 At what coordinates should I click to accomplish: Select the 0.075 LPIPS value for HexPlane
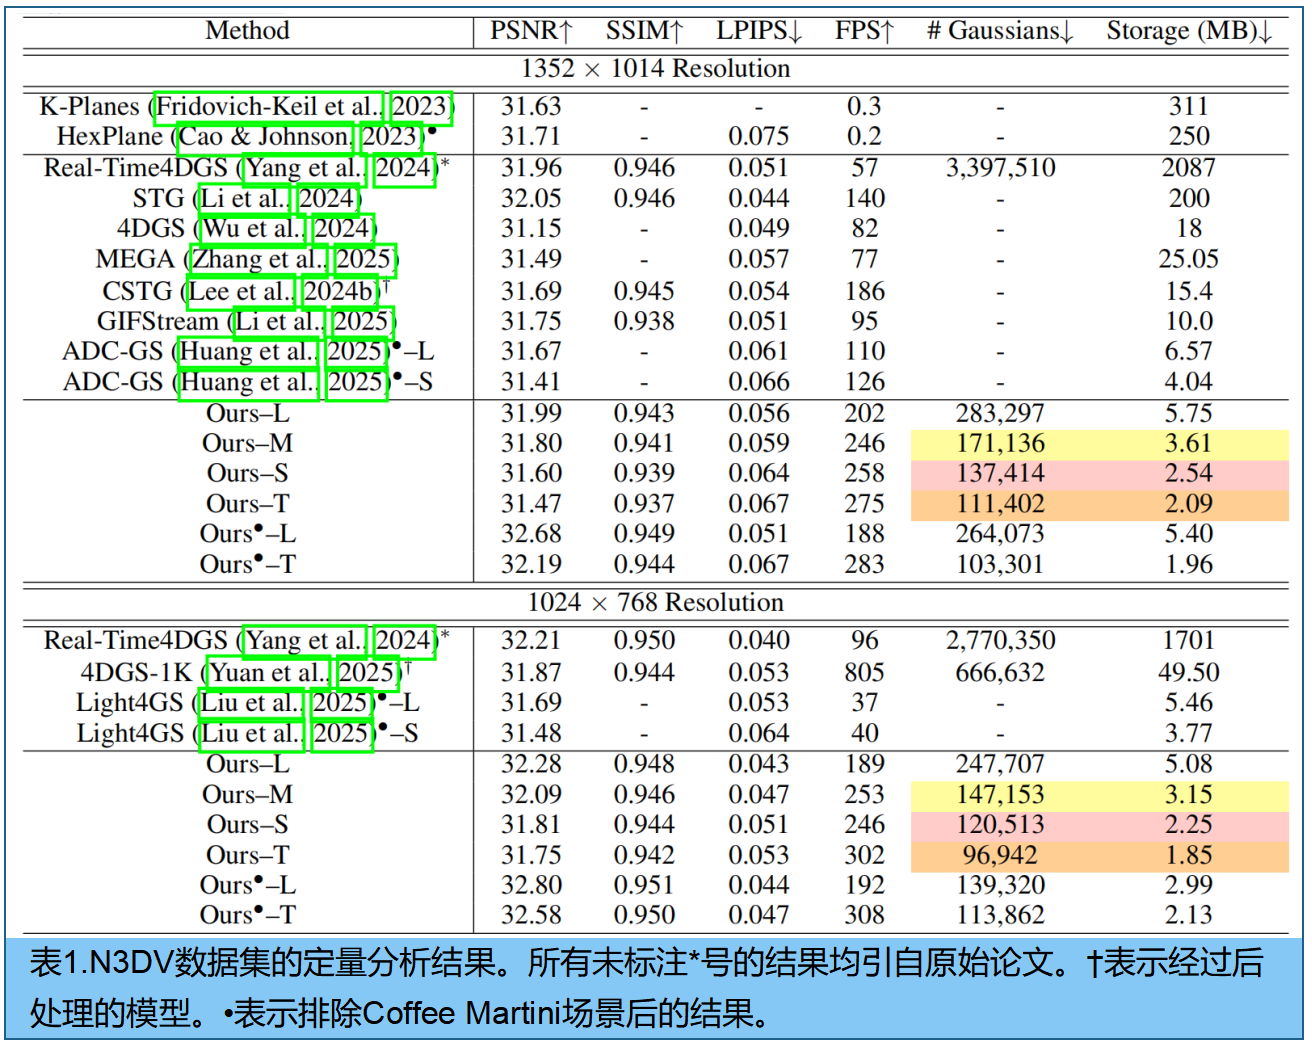[759, 137]
